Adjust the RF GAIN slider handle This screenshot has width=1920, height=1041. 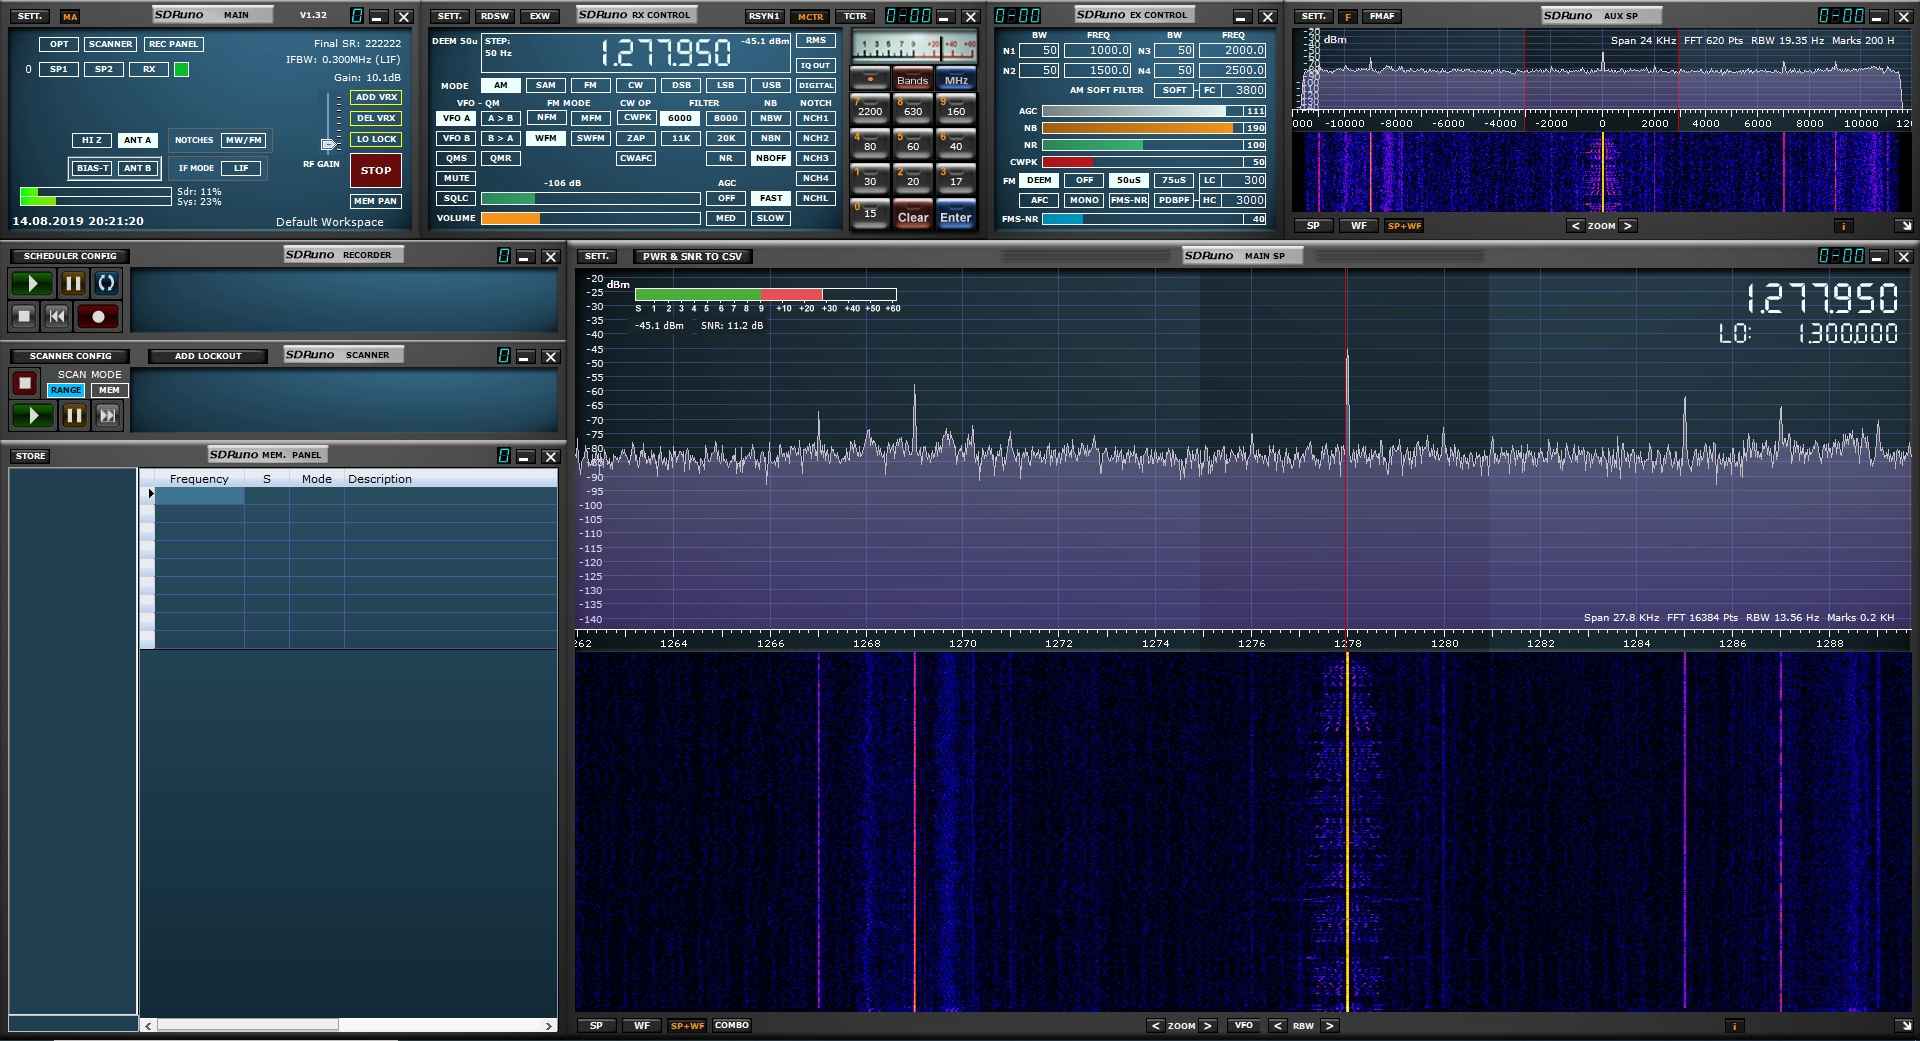(x=327, y=145)
